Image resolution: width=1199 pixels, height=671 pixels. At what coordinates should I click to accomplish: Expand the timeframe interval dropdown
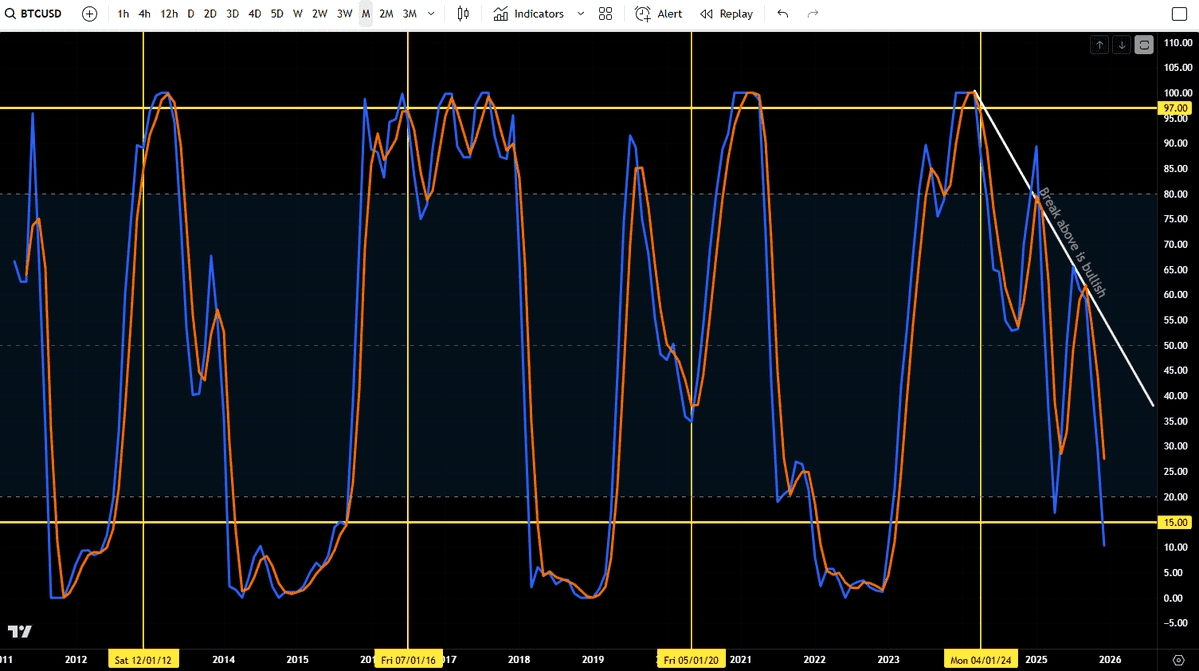pos(431,14)
